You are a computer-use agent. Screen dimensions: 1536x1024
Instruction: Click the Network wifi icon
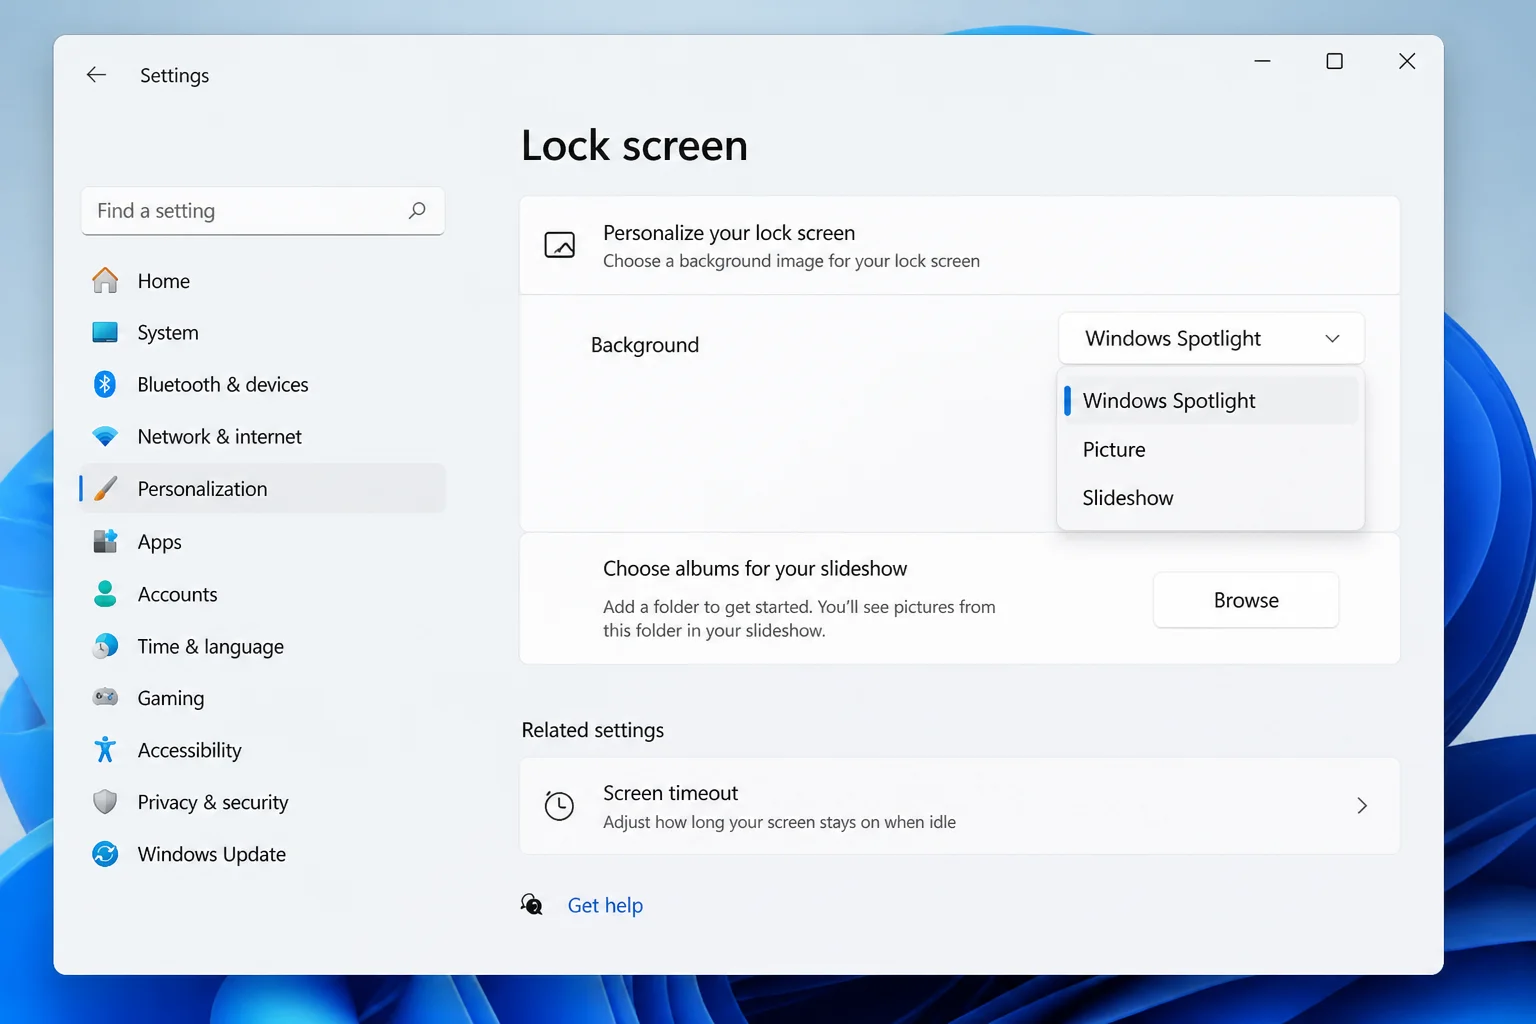tap(105, 437)
